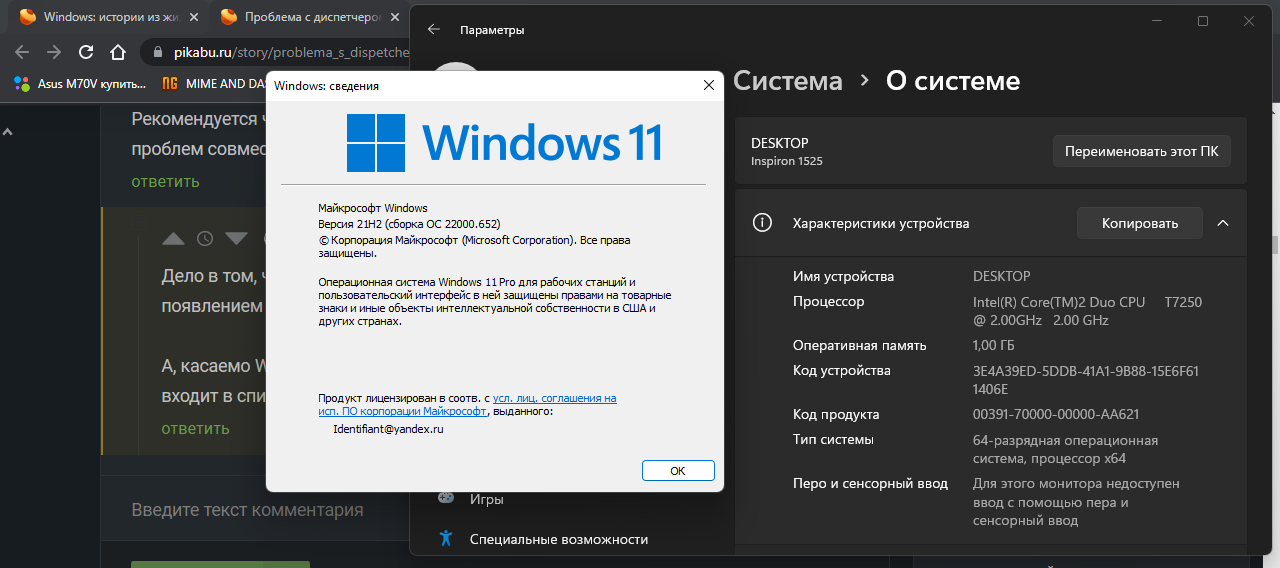Click the Settings back arrow

(x=433, y=30)
